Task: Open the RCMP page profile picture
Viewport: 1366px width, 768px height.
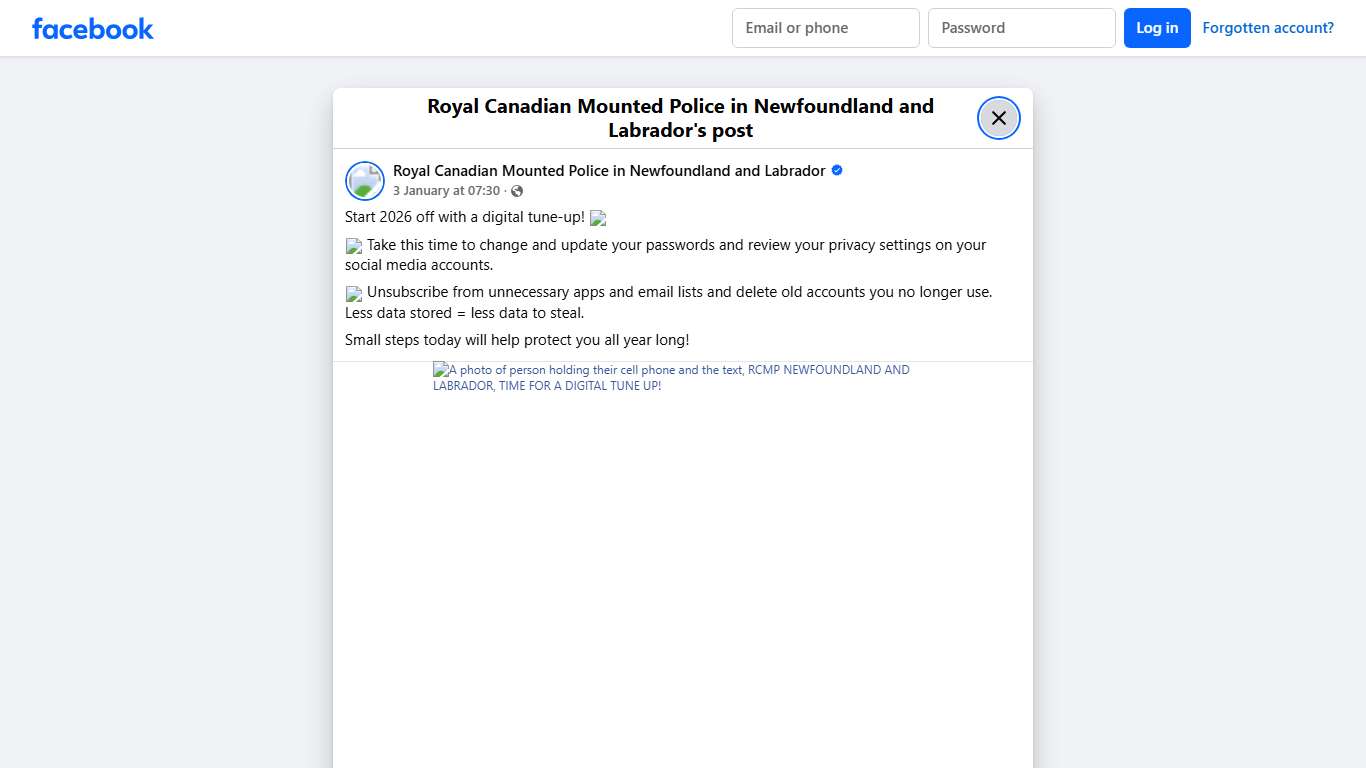Action: click(365, 181)
